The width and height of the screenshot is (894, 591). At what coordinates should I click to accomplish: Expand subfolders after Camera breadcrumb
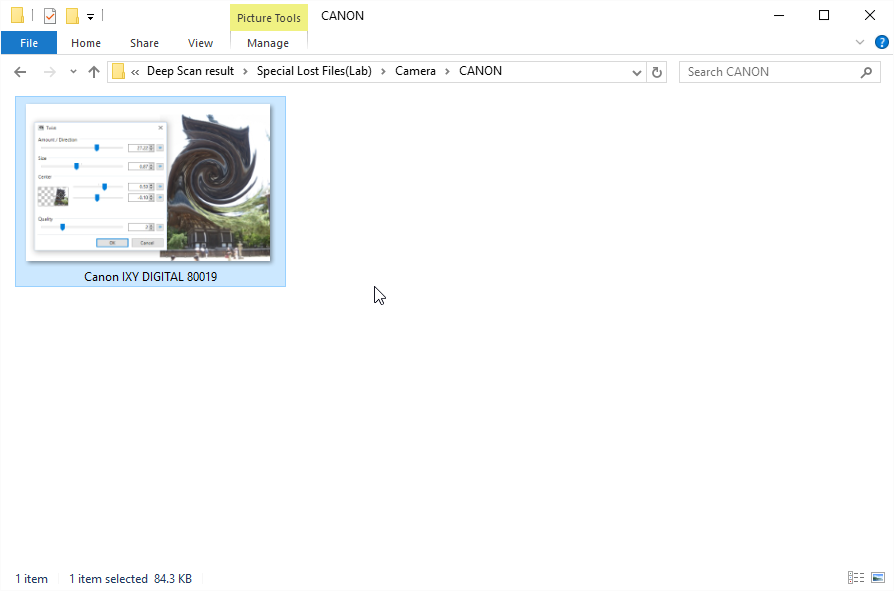pyautogui.click(x=447, y=72)
